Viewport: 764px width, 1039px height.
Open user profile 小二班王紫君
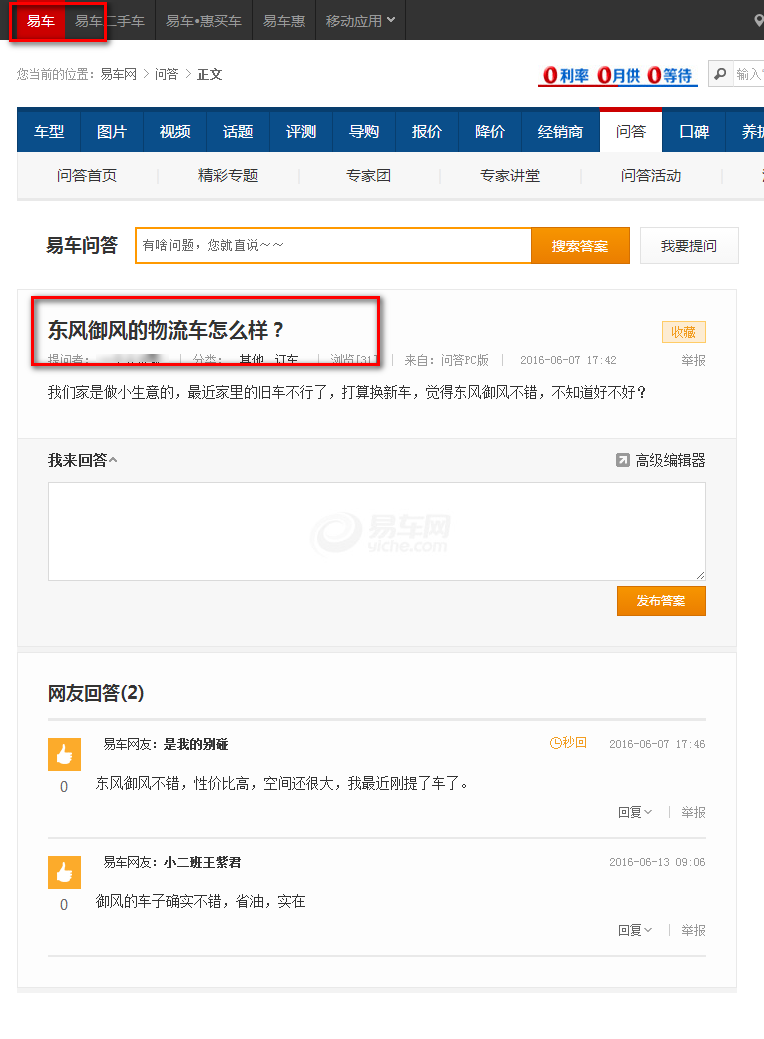click(203, 862)
